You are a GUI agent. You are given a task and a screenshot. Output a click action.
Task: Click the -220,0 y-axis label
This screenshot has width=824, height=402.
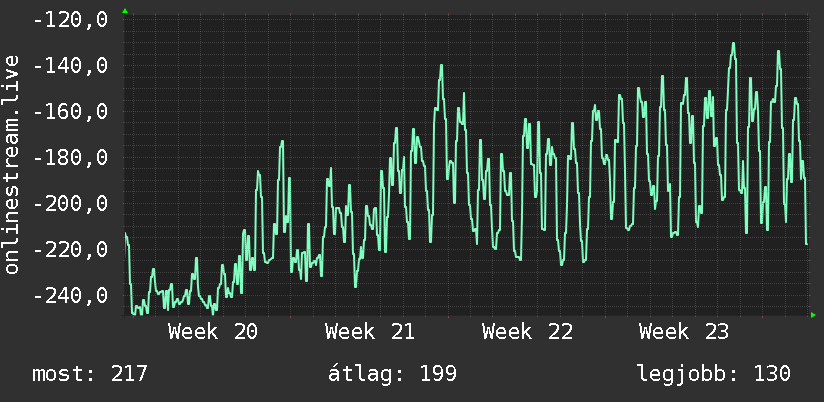pos(70,249)
